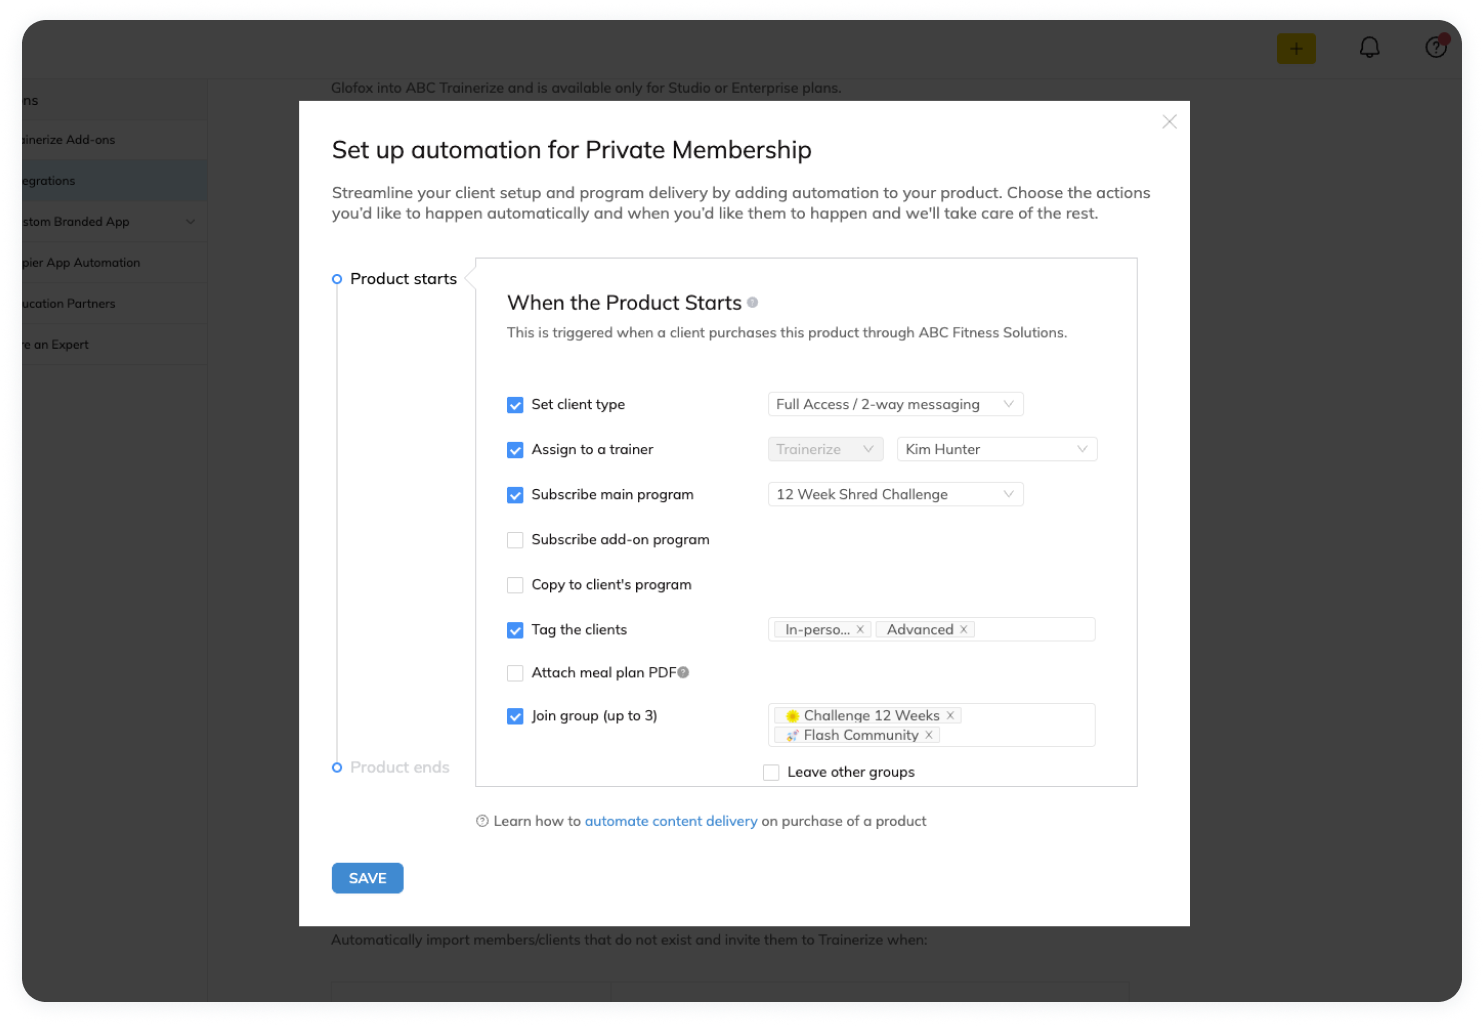Enable Copy to client's program checkbox
The height and width of the screenshot is (1026, 1484).
515,585
